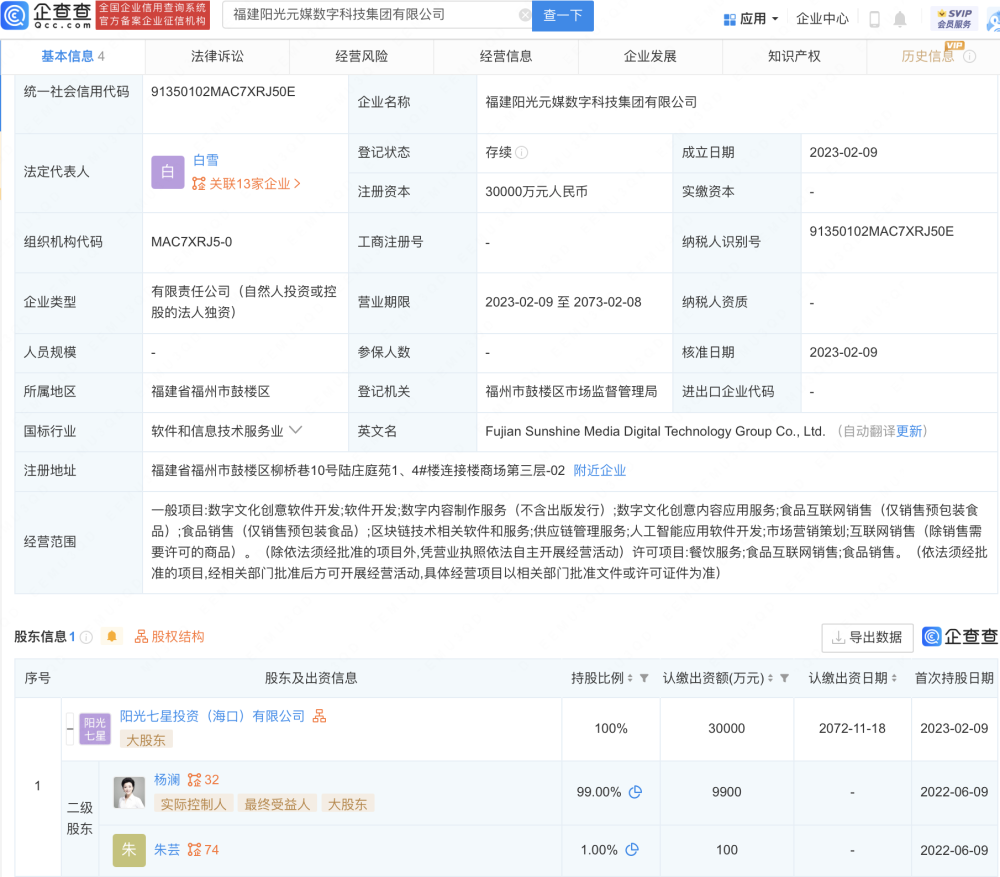Sort by 持股比例 using the sort arrows
The image size is (1000, 877).
point(630,678)
